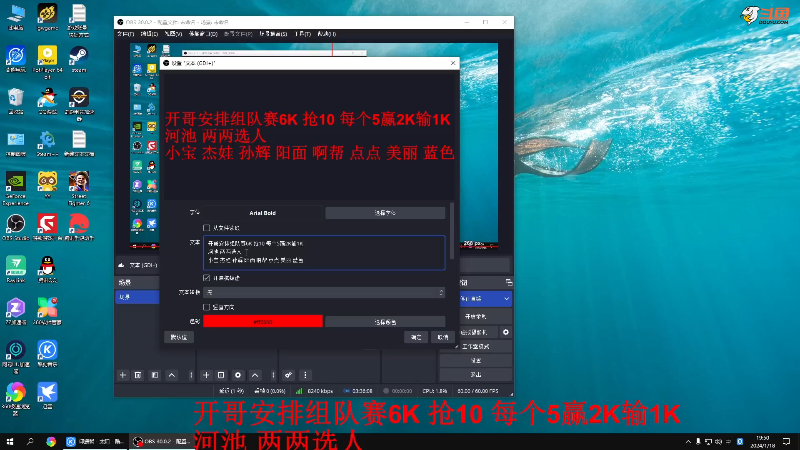The width and height of the screenshot is (800, 450).
Task: Click the Settings button in the controls
Action: (x=476, y=361)
